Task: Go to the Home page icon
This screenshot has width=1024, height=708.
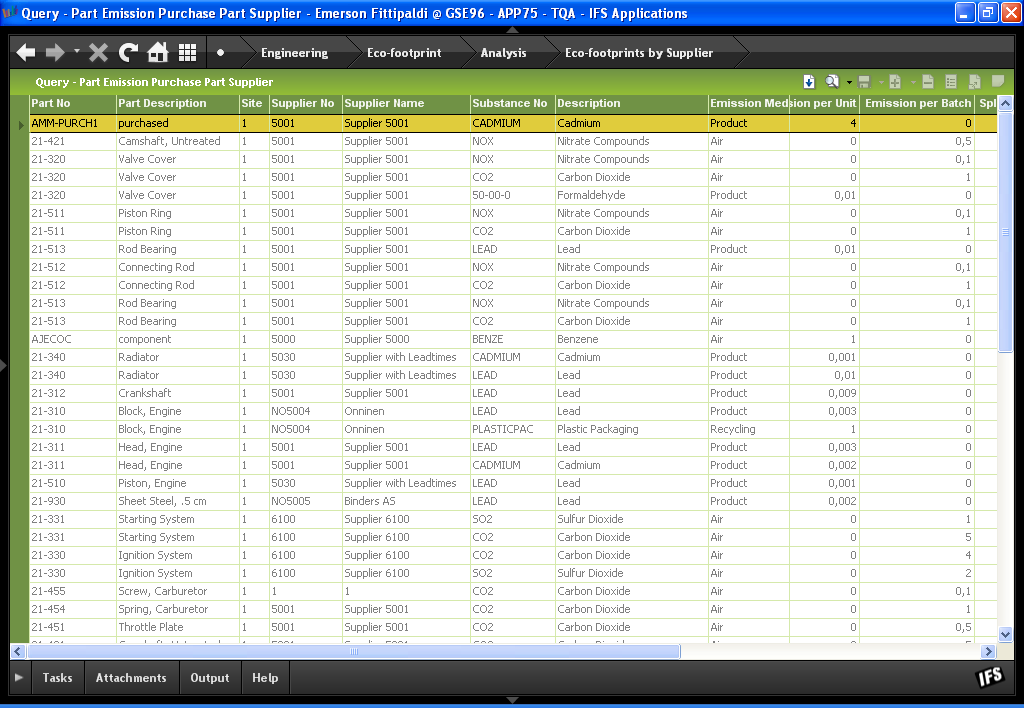Action: (158, 52)
